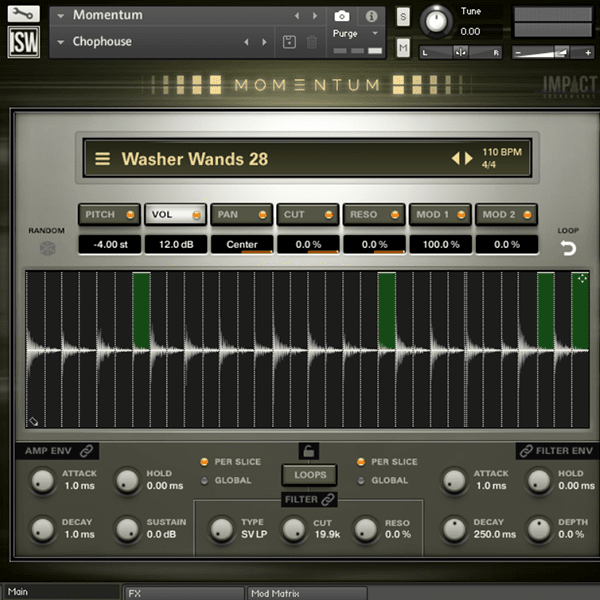Viewport: 600px width, 600px height.
Task: Click the Random dice icon
Action: point(48,248)
